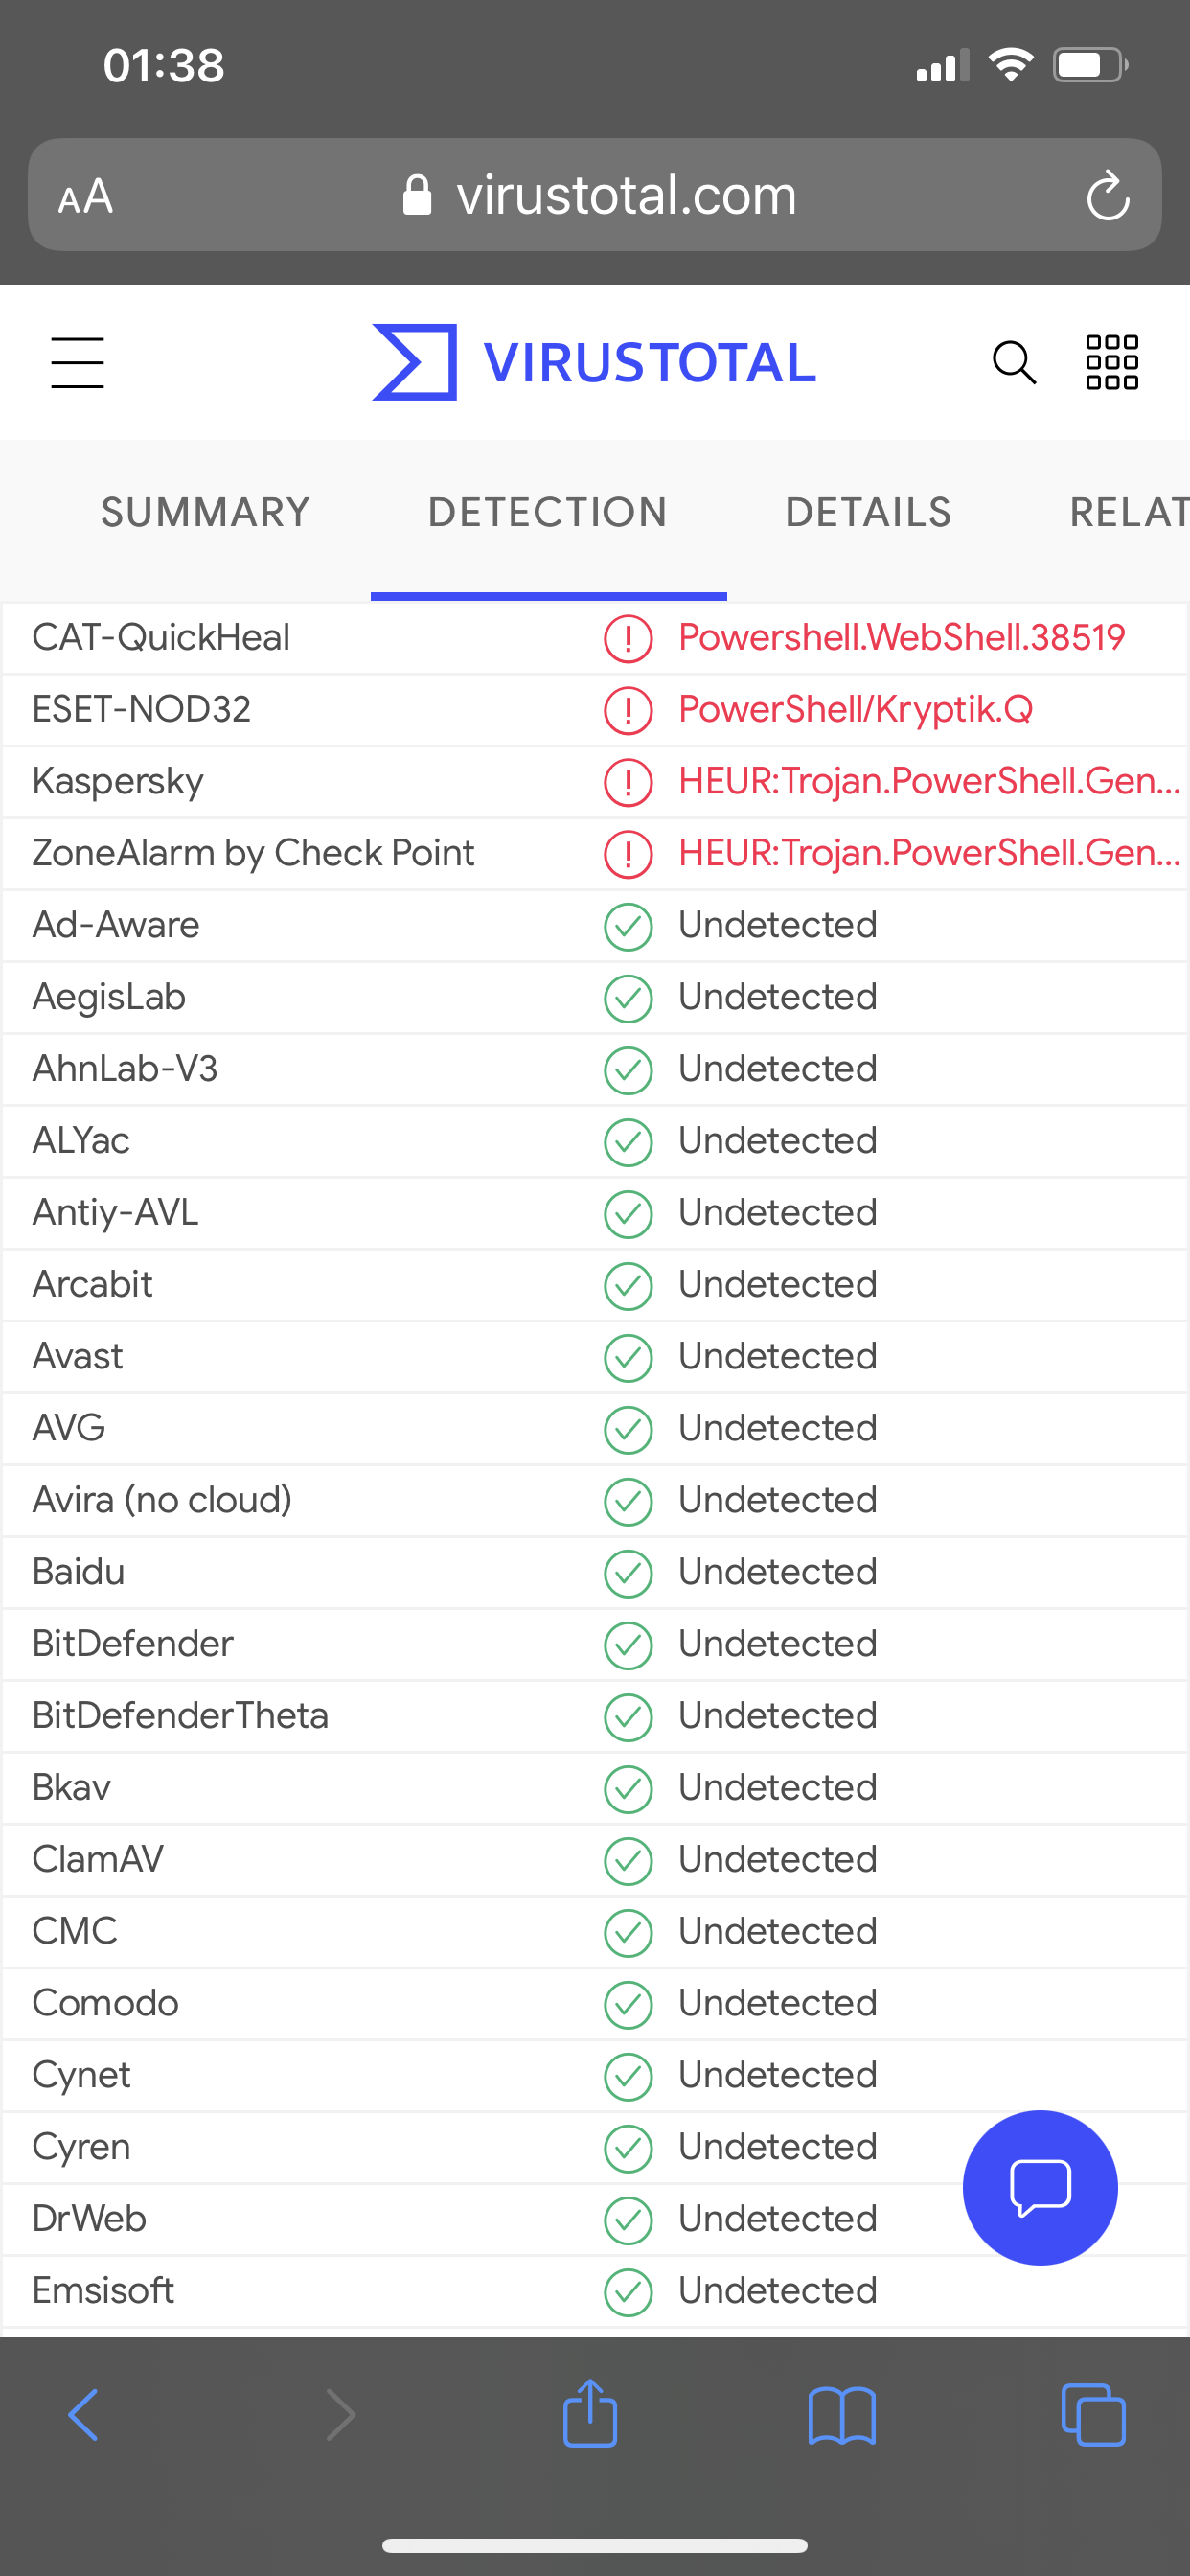Go back to previous page
Viewport: 1190px width, 2576px height.
[84, 2415]
